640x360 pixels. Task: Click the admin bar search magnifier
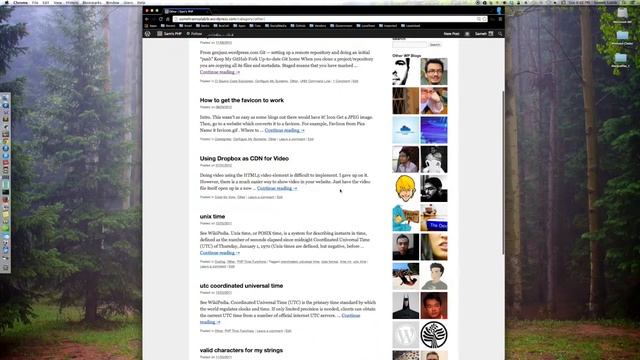coord(500,34)
